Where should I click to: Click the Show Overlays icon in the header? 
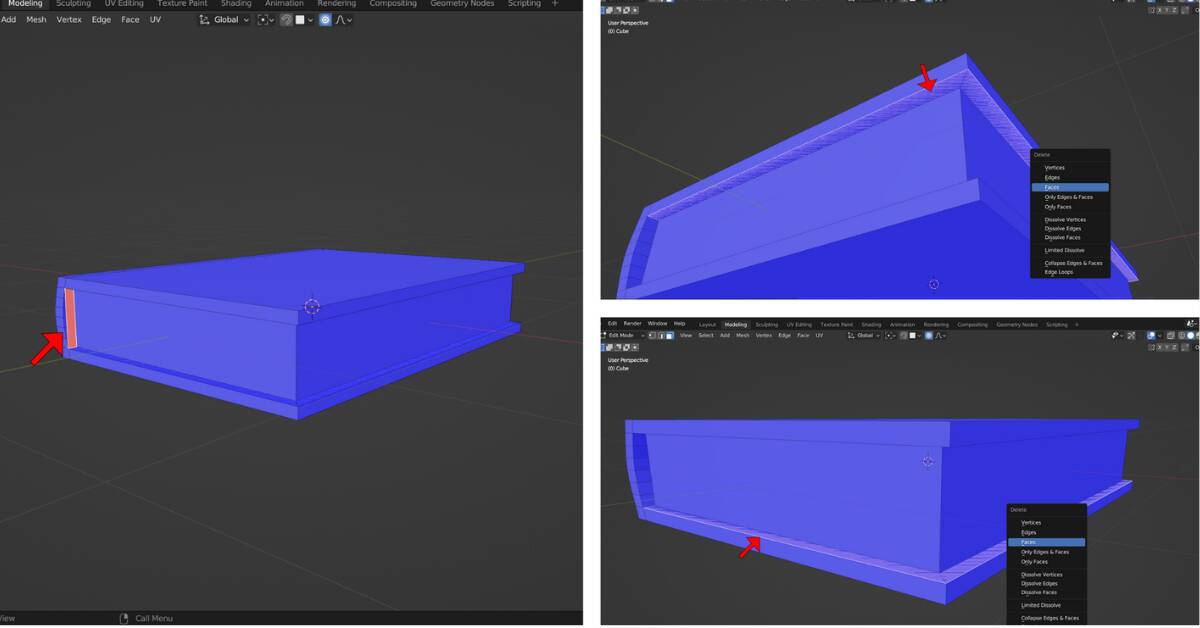coord(1151,335)
